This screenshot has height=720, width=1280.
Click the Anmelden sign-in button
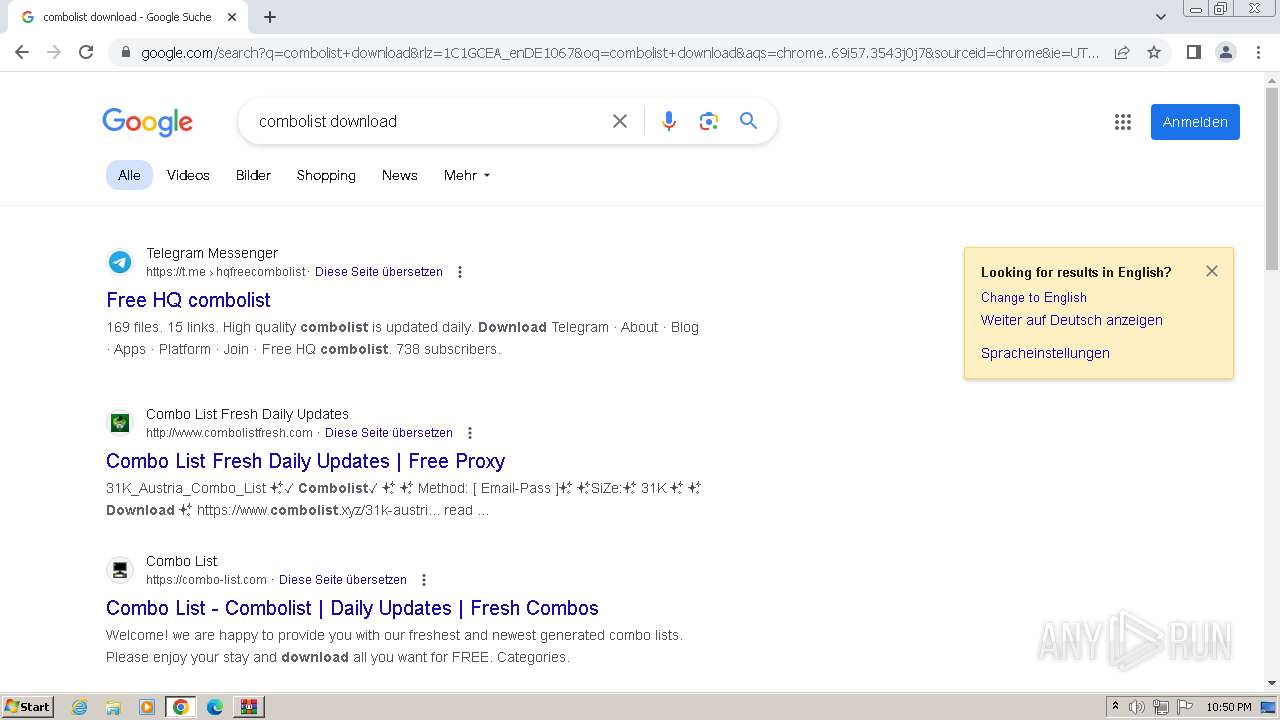click(x=1195, y=122)
